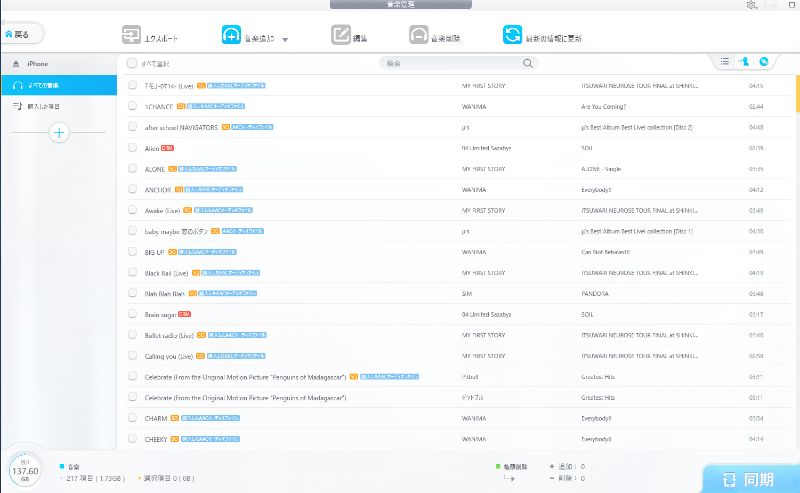Select the checkbox for ALONE
800x493 pixels.
pyautogui.click(x=133, y=168)
